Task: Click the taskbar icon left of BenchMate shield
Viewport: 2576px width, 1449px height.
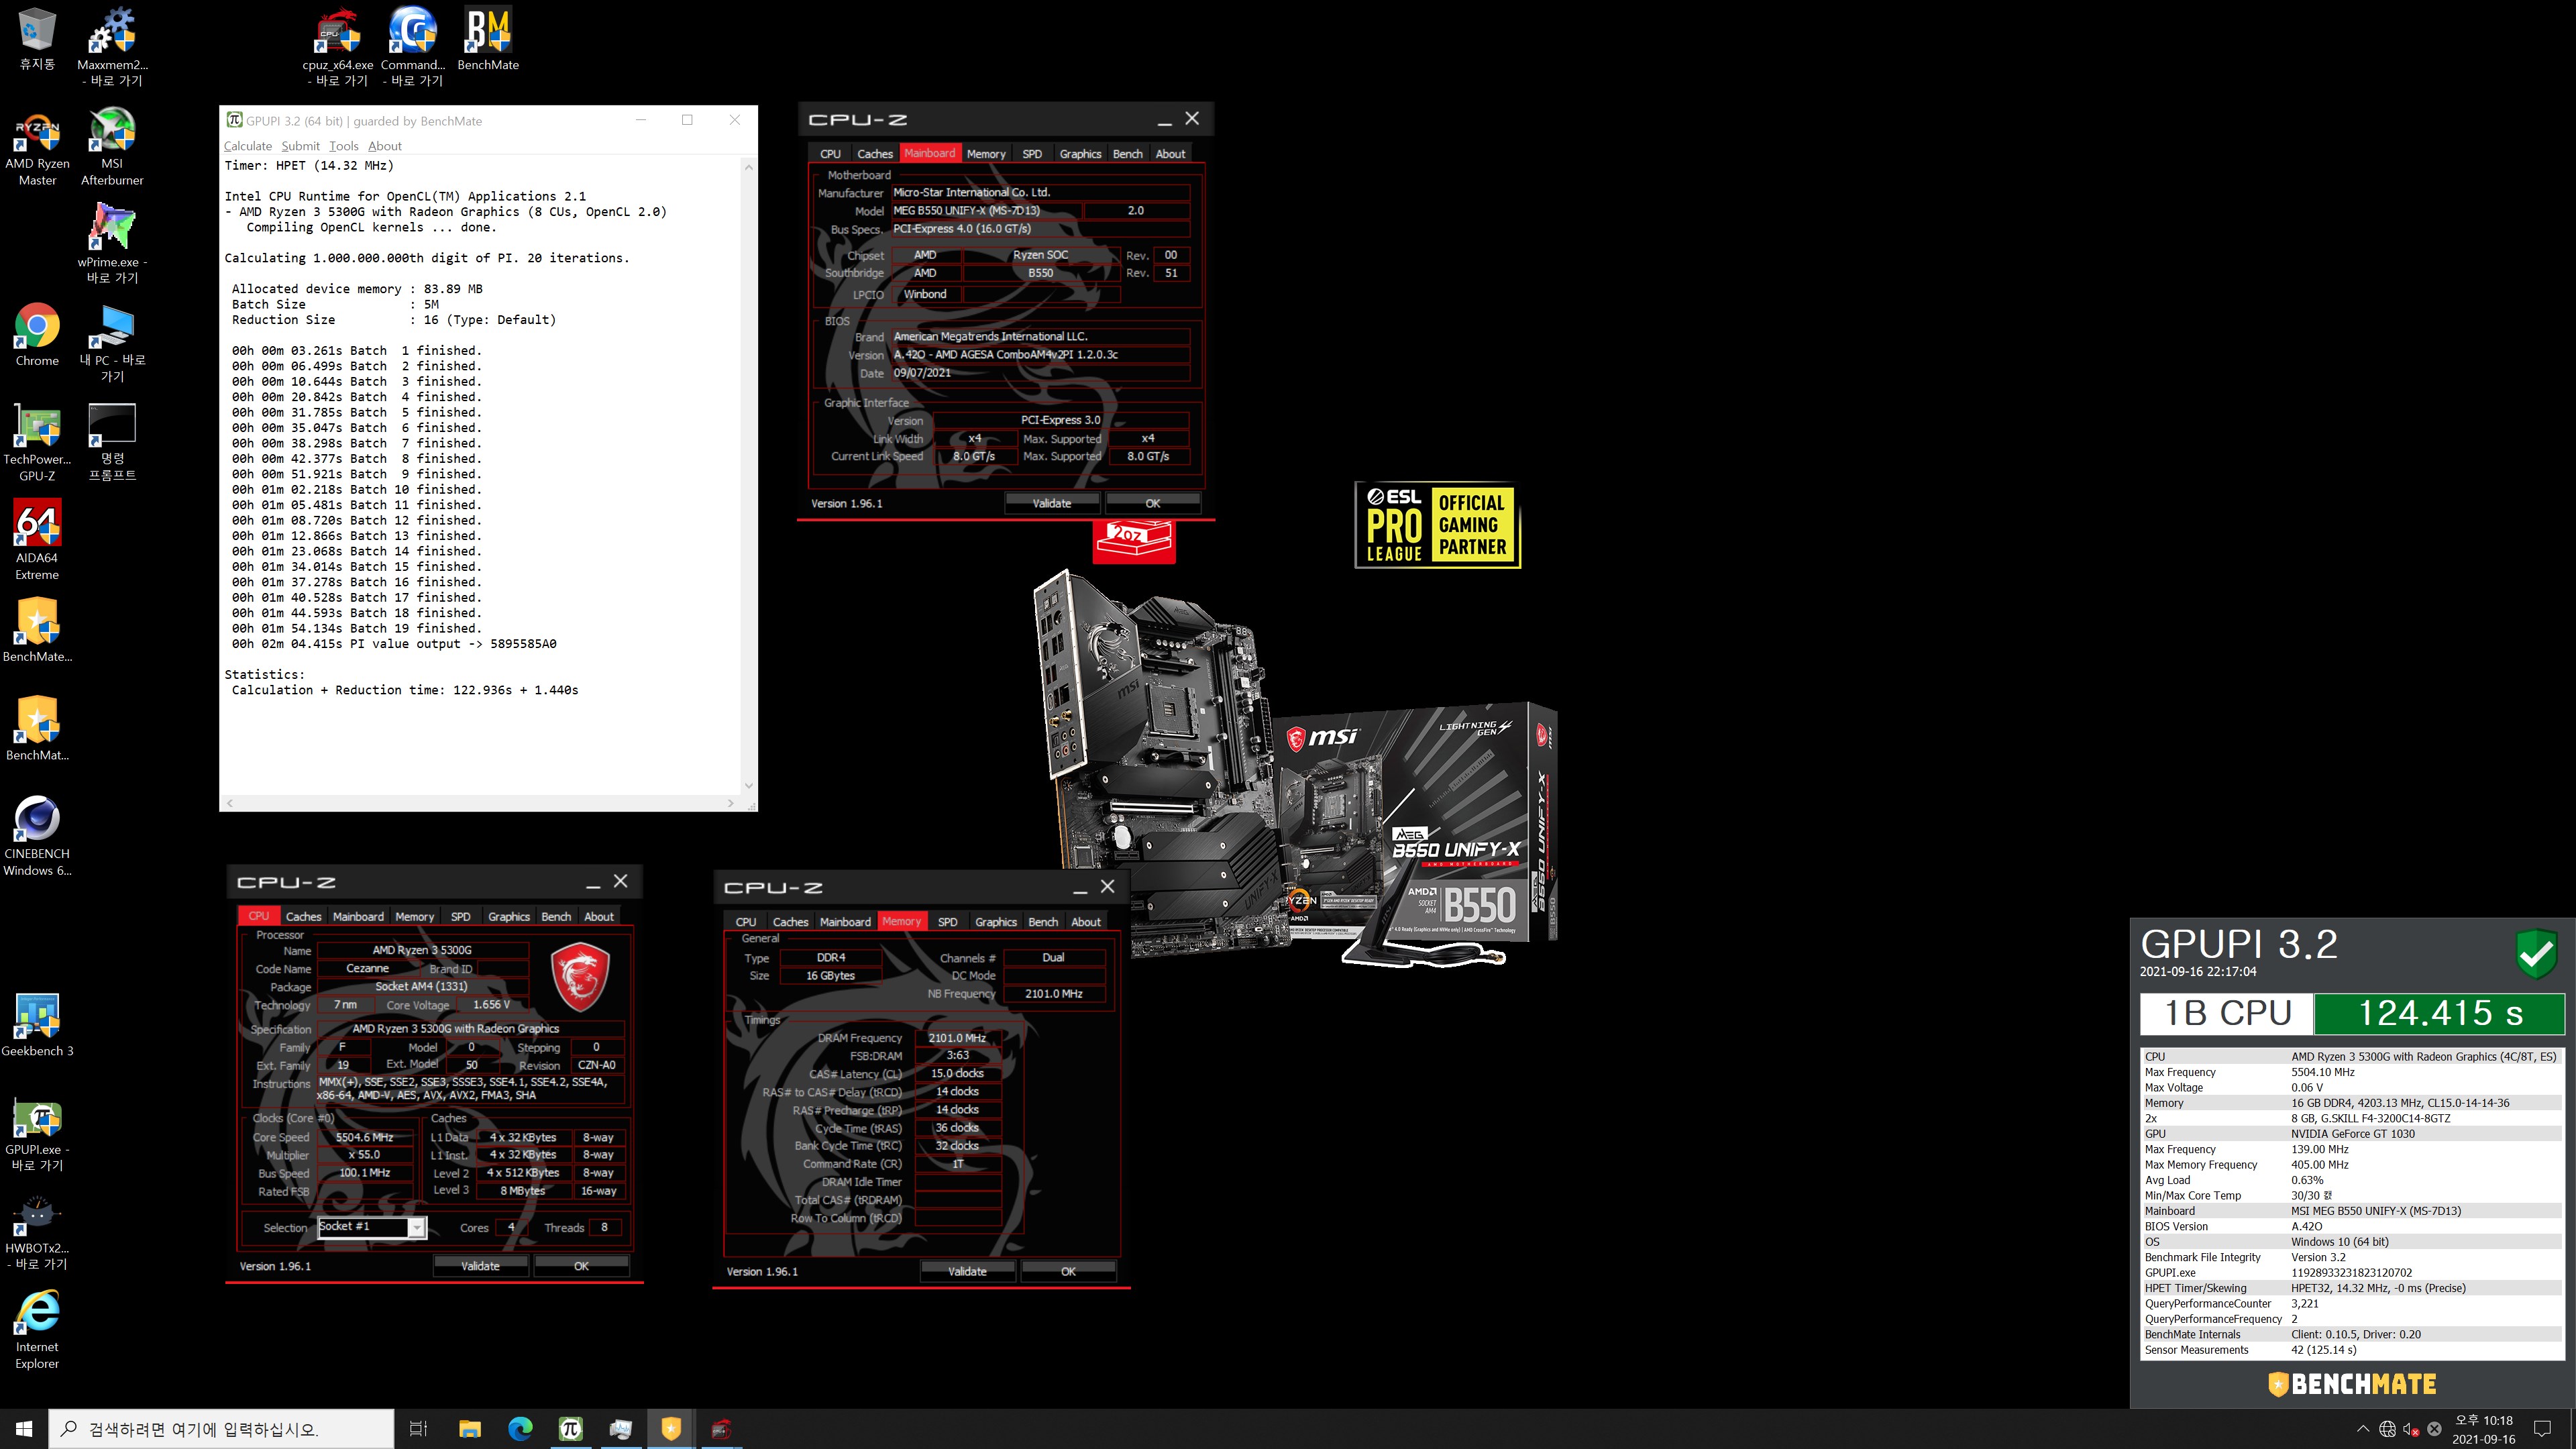Action: [x=620, y=1429]
